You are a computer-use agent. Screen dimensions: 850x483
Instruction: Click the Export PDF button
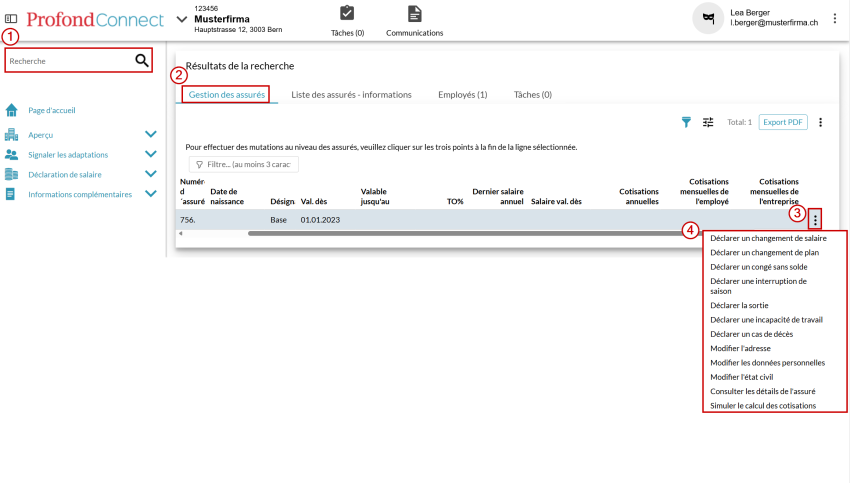click(x=783, y=122)
